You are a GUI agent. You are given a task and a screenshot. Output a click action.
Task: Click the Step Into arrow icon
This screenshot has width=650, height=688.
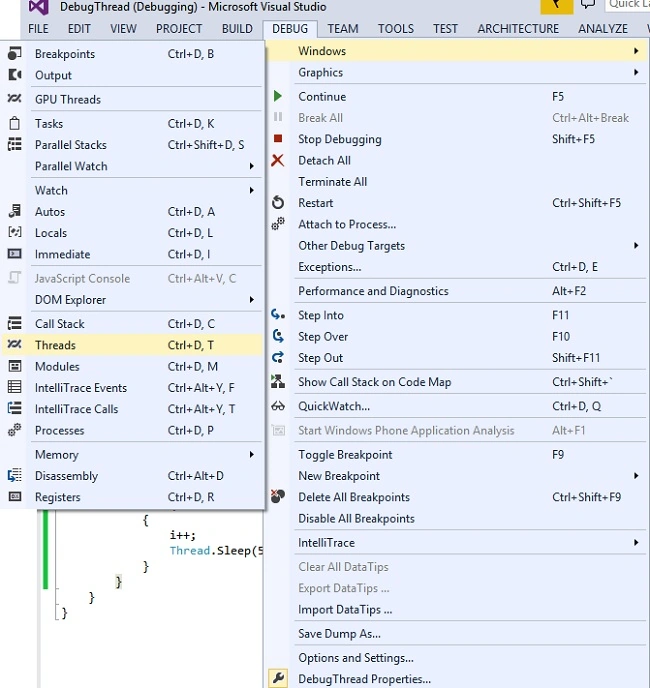tap(278, 315)
